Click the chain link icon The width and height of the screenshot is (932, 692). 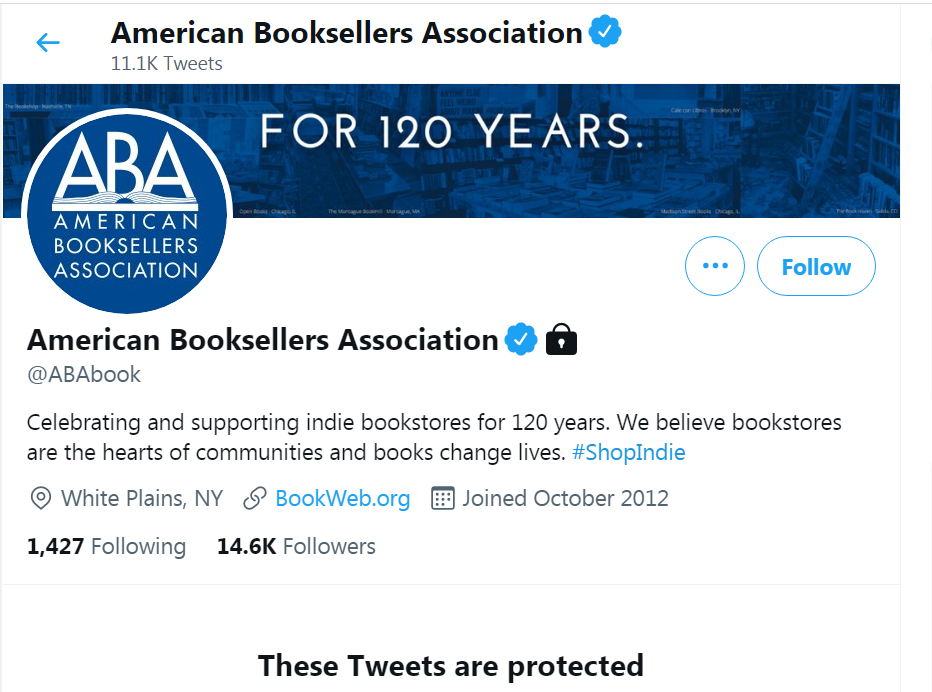(x=255, y=498)
